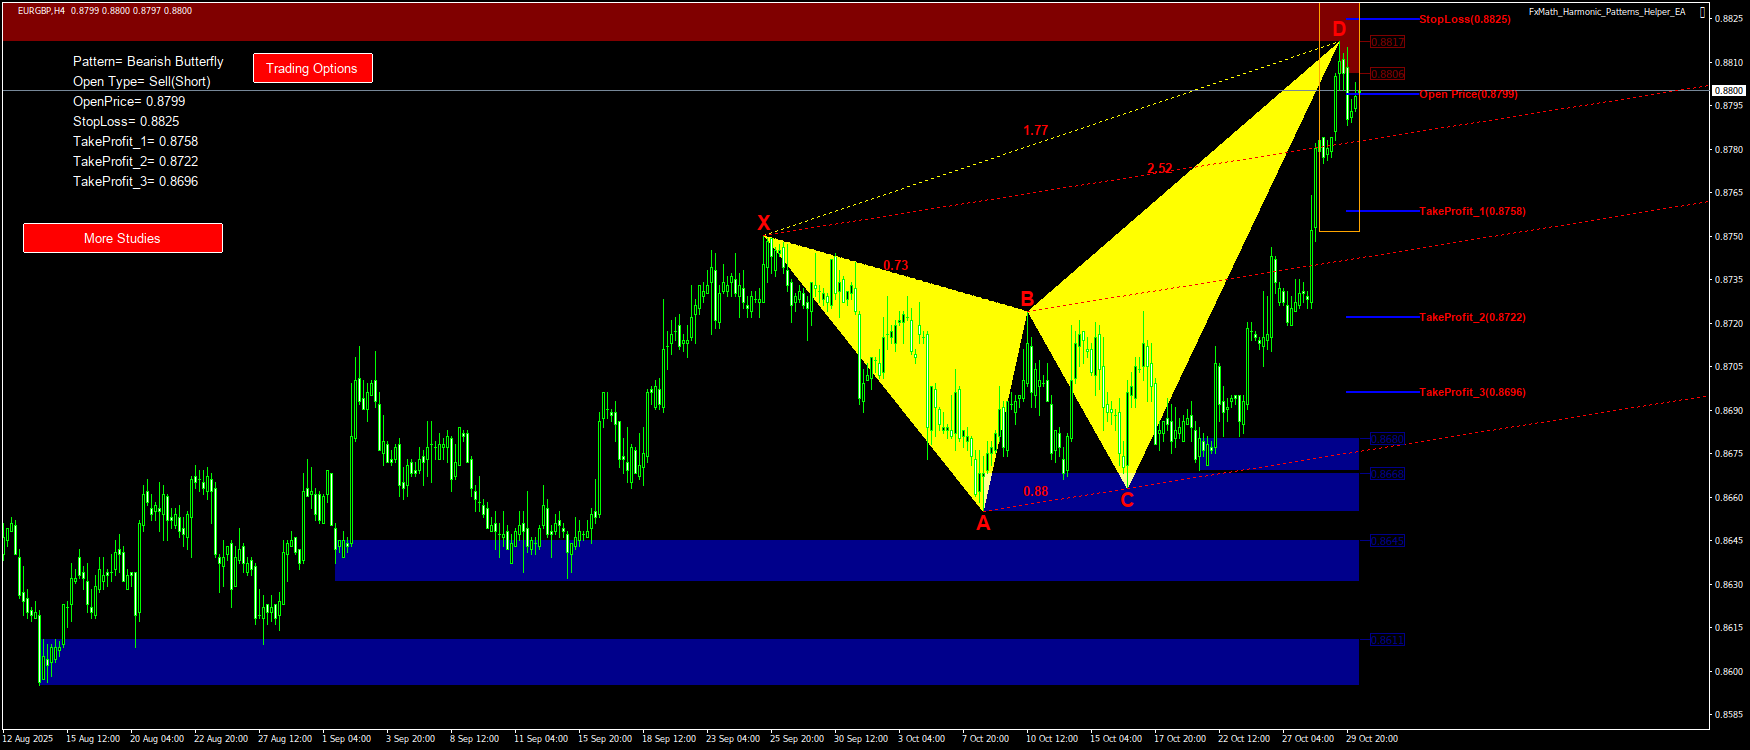Select pattern point X marker
Screen dimensions: 1750x750
[764, 223]
